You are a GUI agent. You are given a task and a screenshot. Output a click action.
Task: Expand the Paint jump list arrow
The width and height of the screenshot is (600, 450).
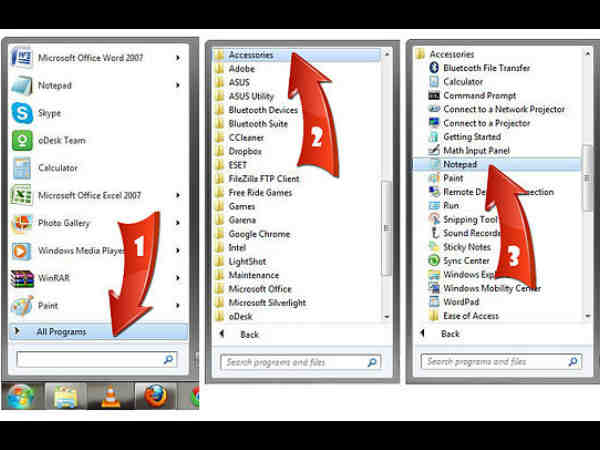click(x=178, y=305)
